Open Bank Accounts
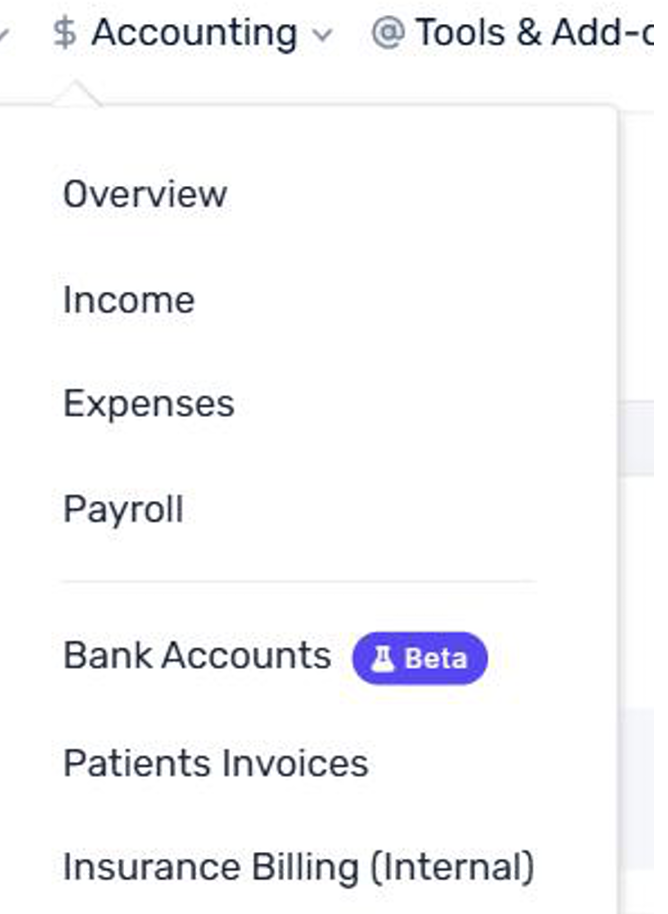 197,656
